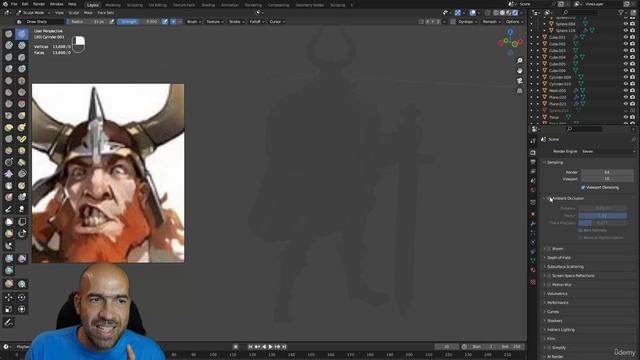Open the outliner filter funnel icon
This screenshot has width=640, height=360.
[x=622, y=13]
